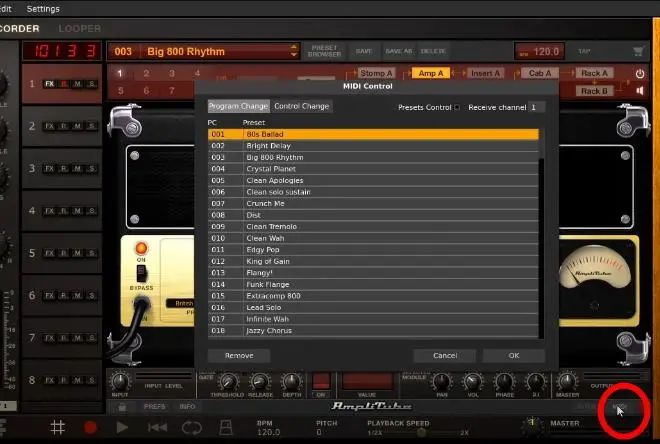Click the grid metronome icon in transport bar
660x444 pixels.
click(57, 428)
